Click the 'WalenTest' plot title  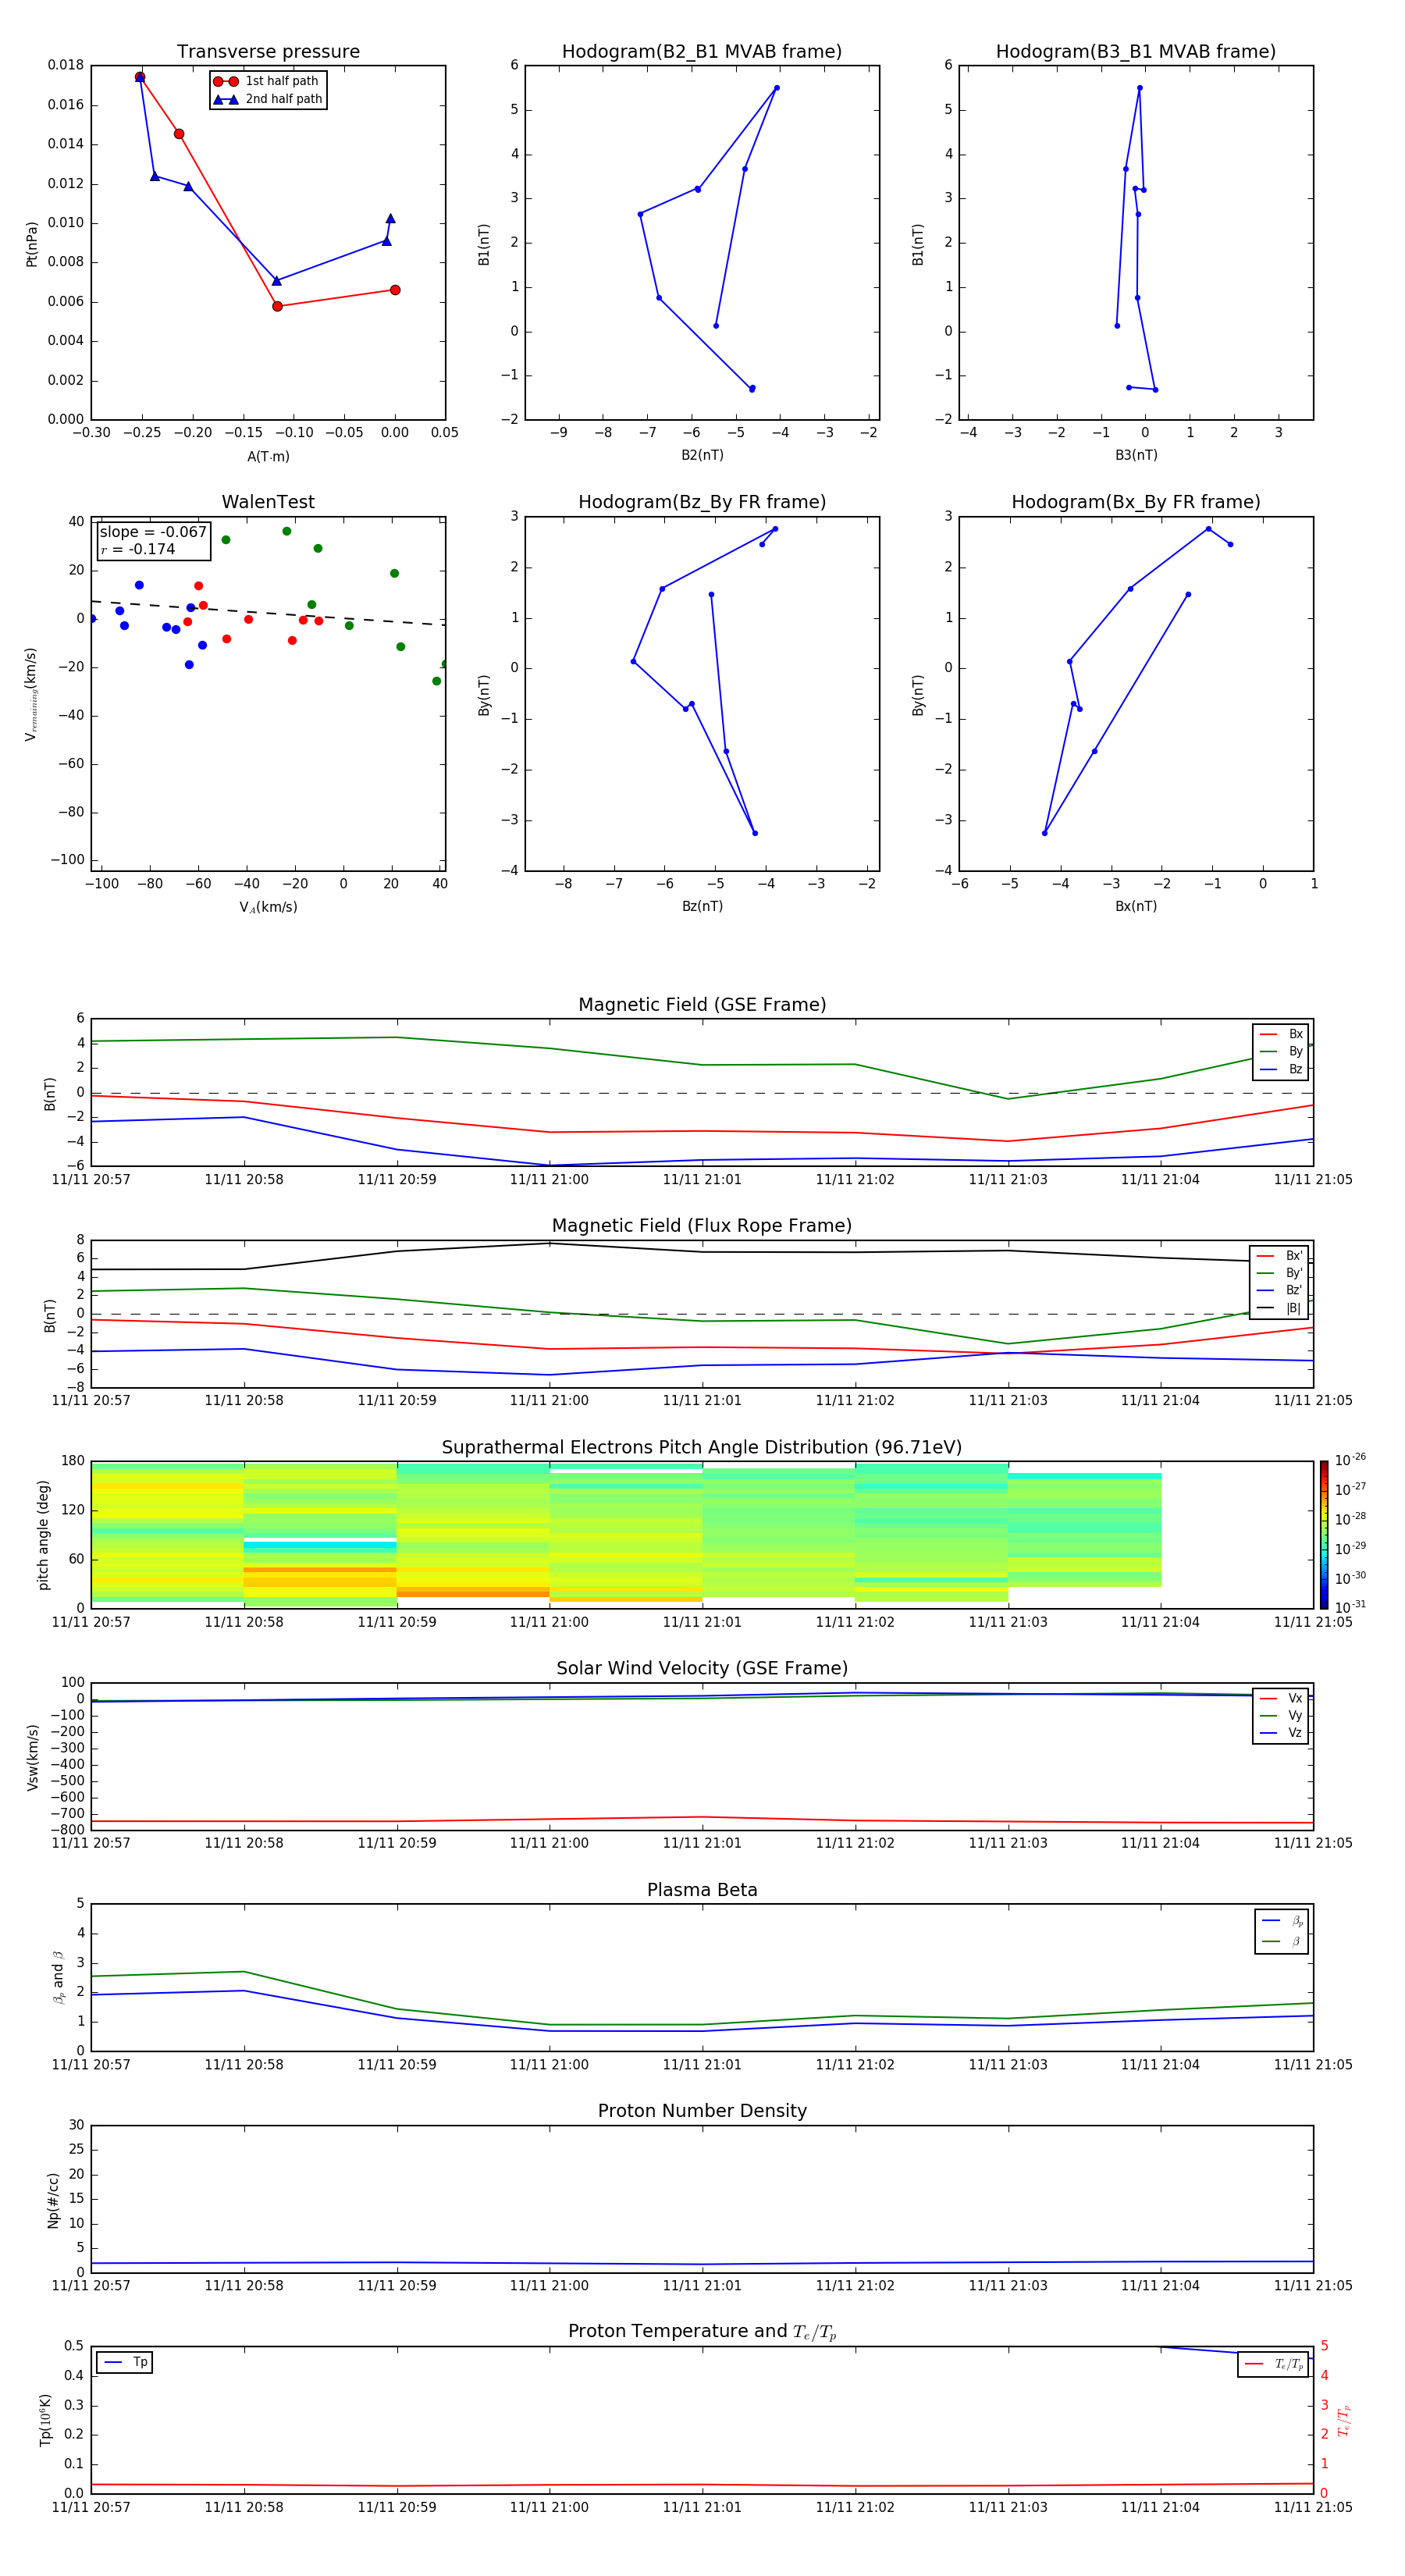pos(268,502)
